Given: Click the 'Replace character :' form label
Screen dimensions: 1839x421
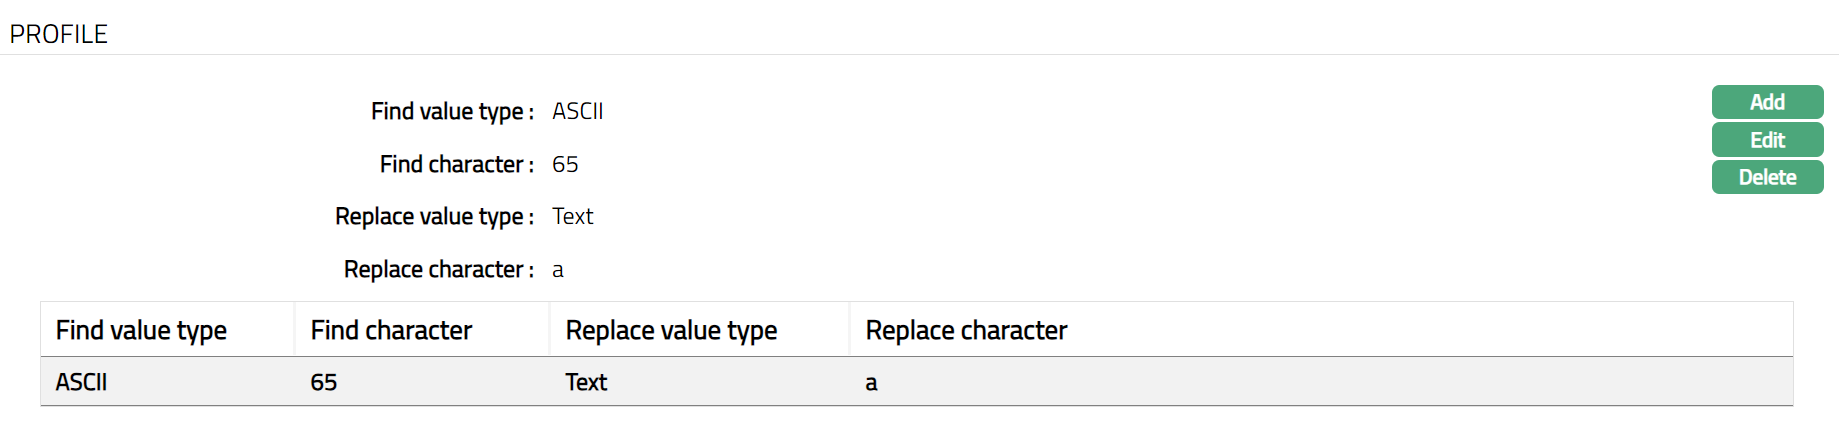Looking at the screenshot, I should pos(438,269).
